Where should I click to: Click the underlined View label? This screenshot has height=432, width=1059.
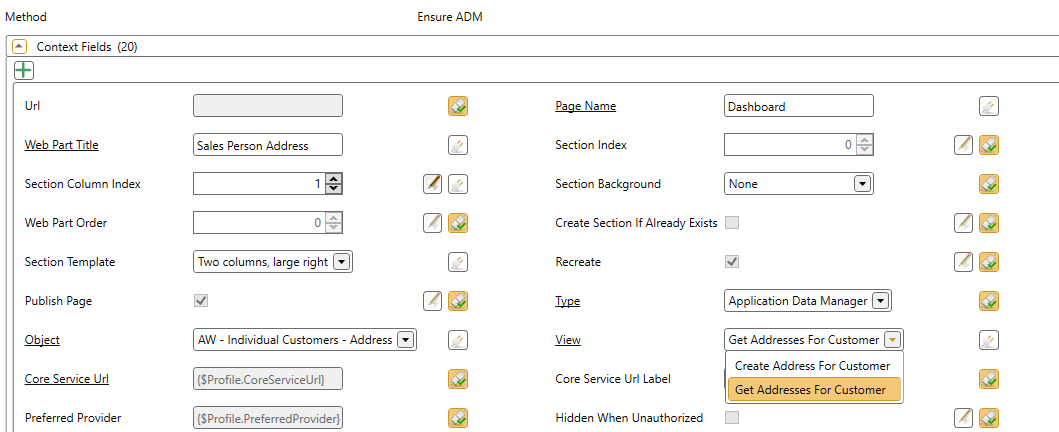(568, 340)
